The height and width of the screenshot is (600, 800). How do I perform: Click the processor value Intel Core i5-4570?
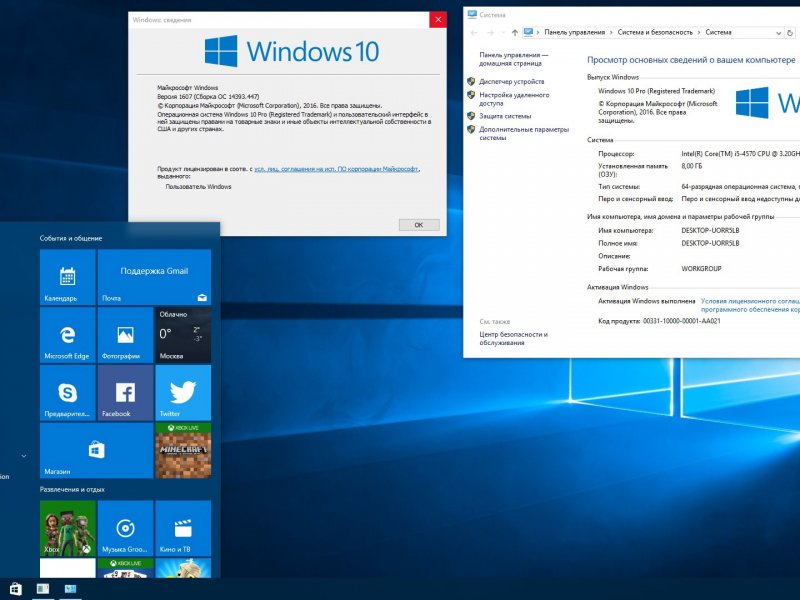tap(740, 154)
